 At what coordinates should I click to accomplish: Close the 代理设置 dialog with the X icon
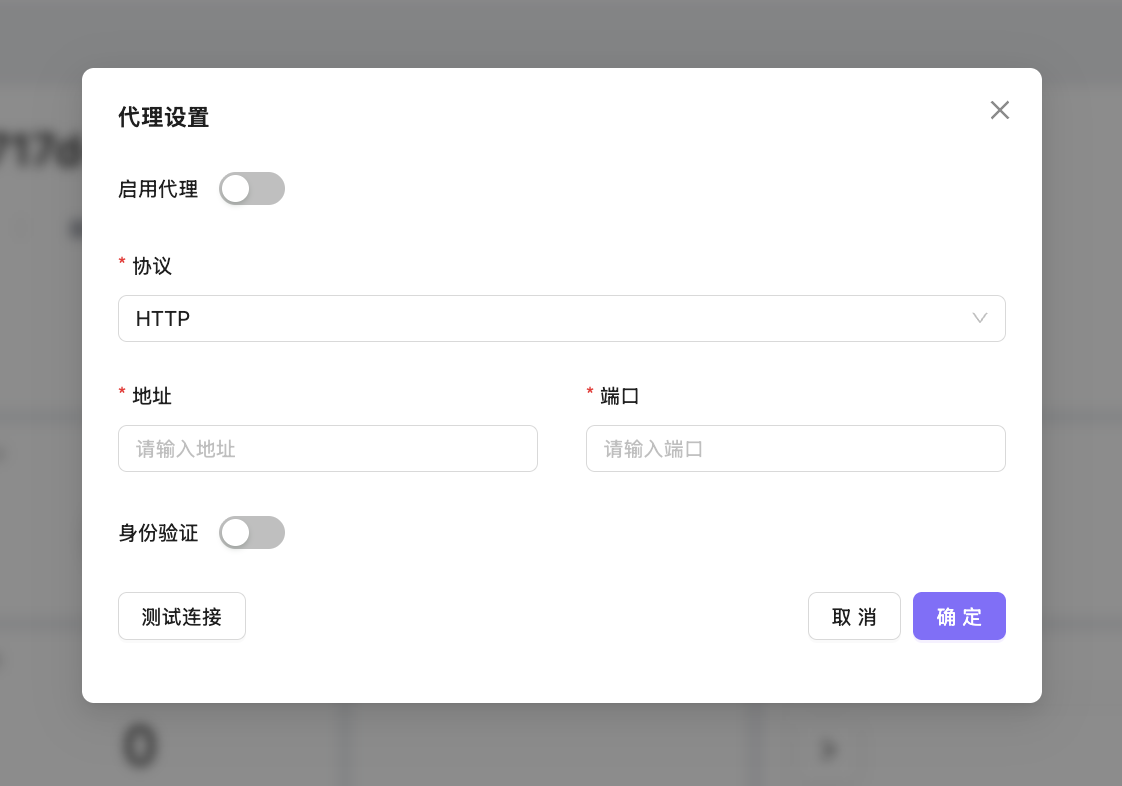coord(999,110)
